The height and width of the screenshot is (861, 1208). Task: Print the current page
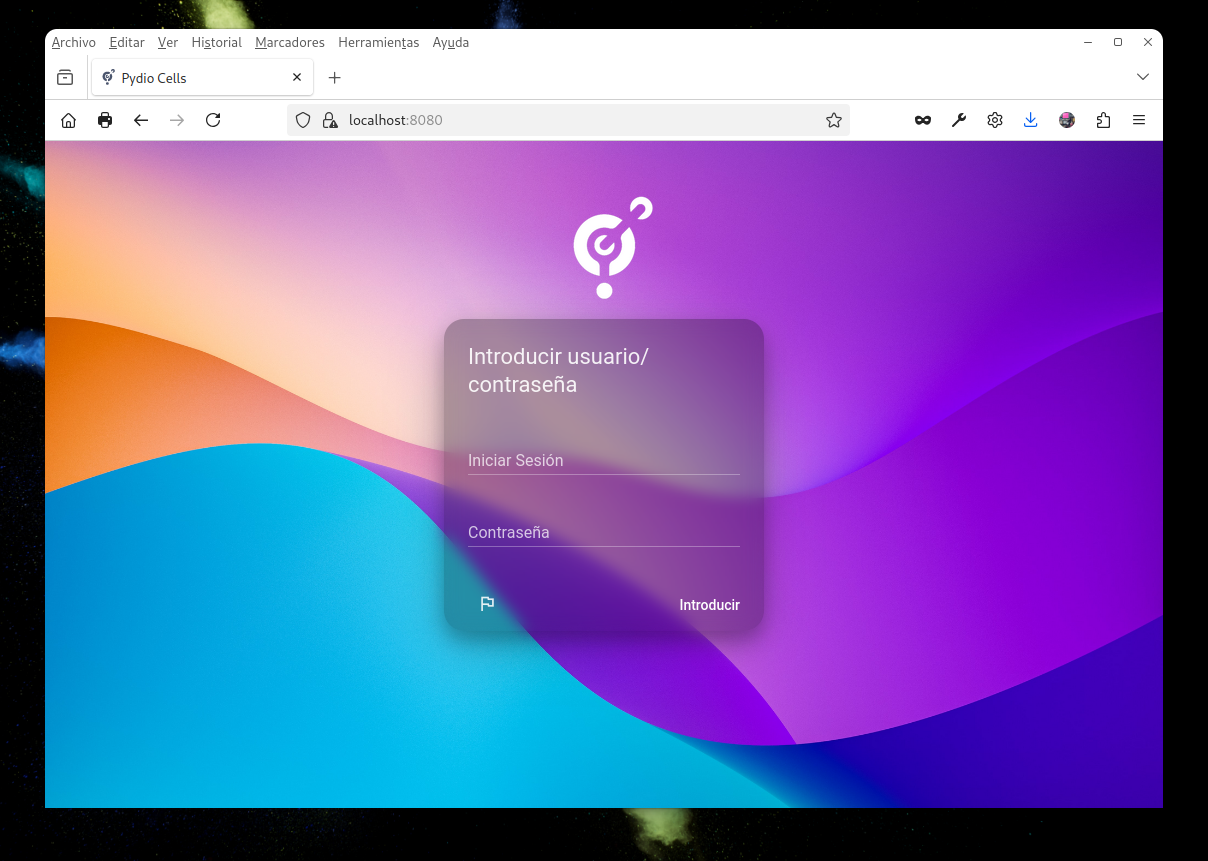coord(105,120)
